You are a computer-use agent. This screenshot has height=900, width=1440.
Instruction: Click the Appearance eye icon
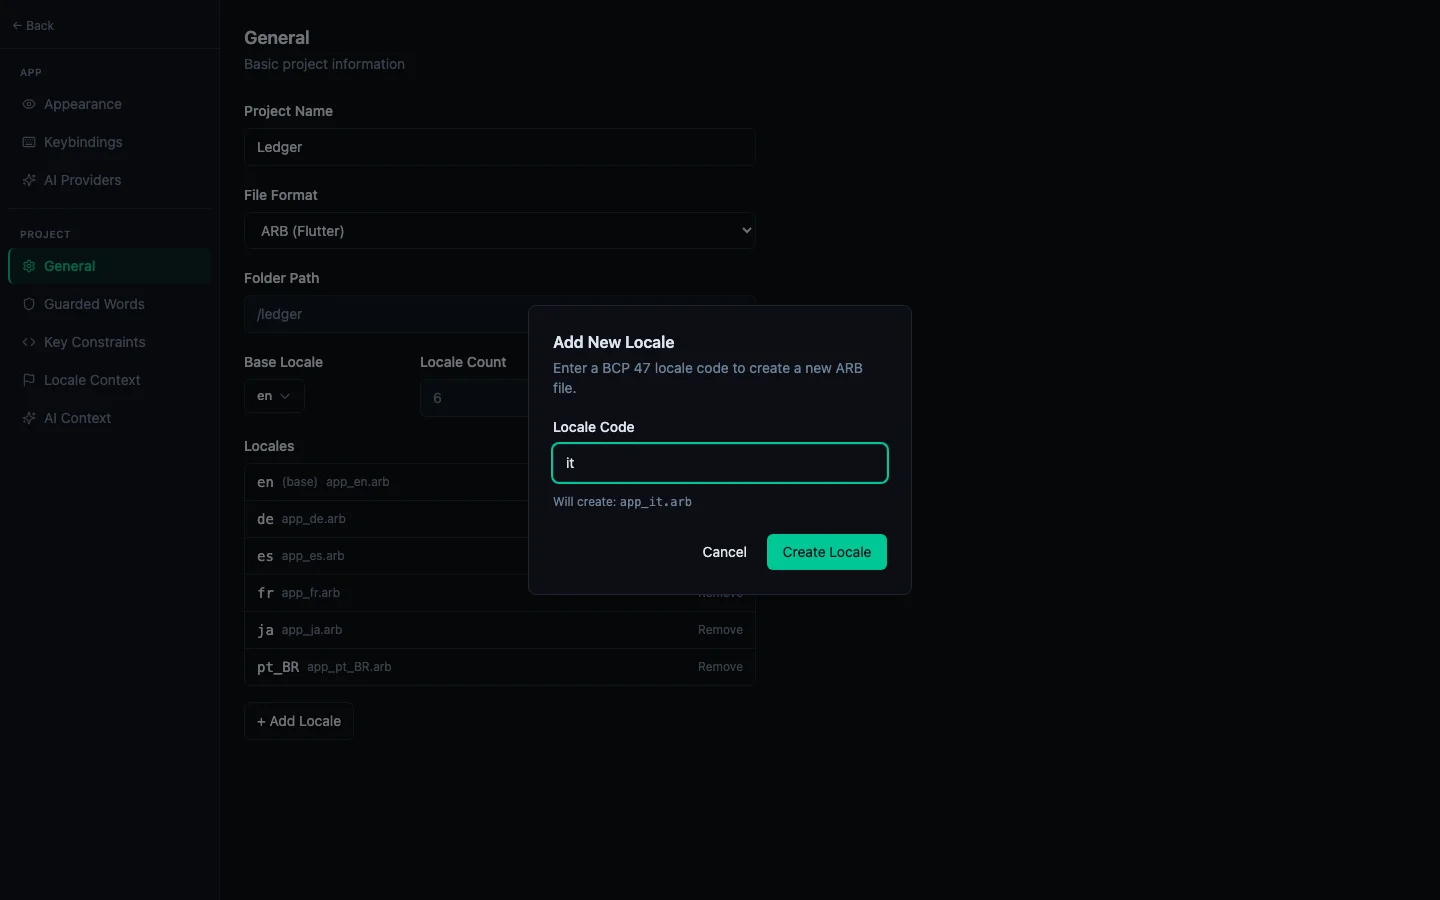pyautogui.click(x=29, y=104)
